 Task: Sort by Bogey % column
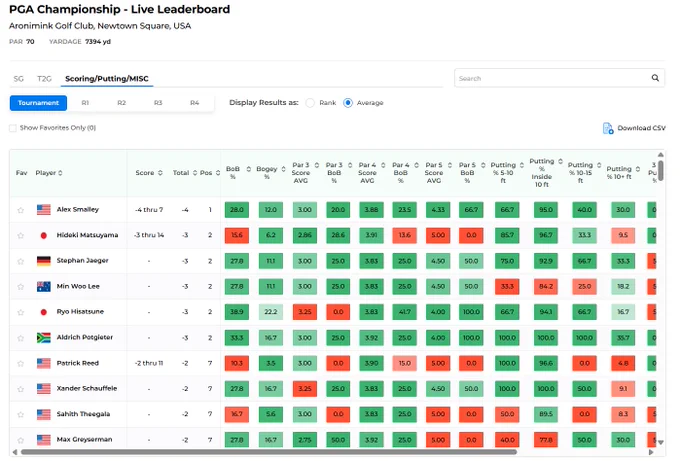click(x=283, y=169)
